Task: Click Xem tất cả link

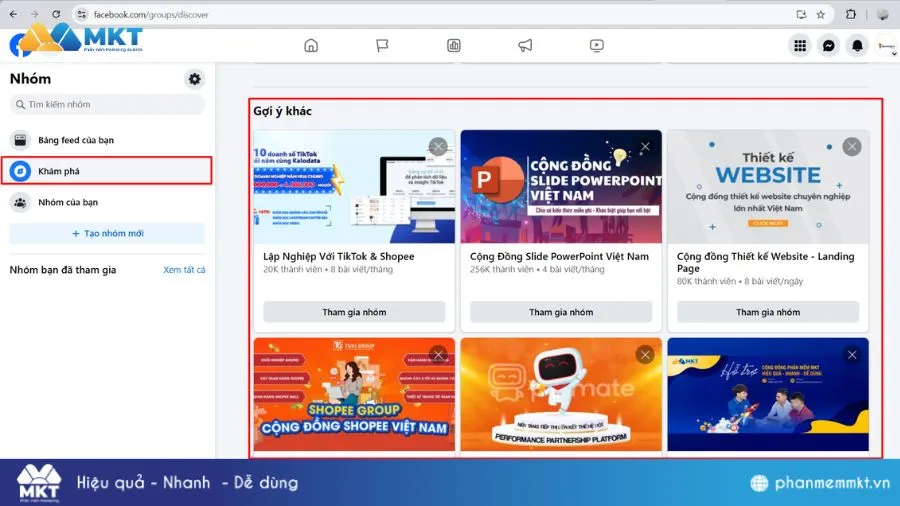Action: pos(184,270)
